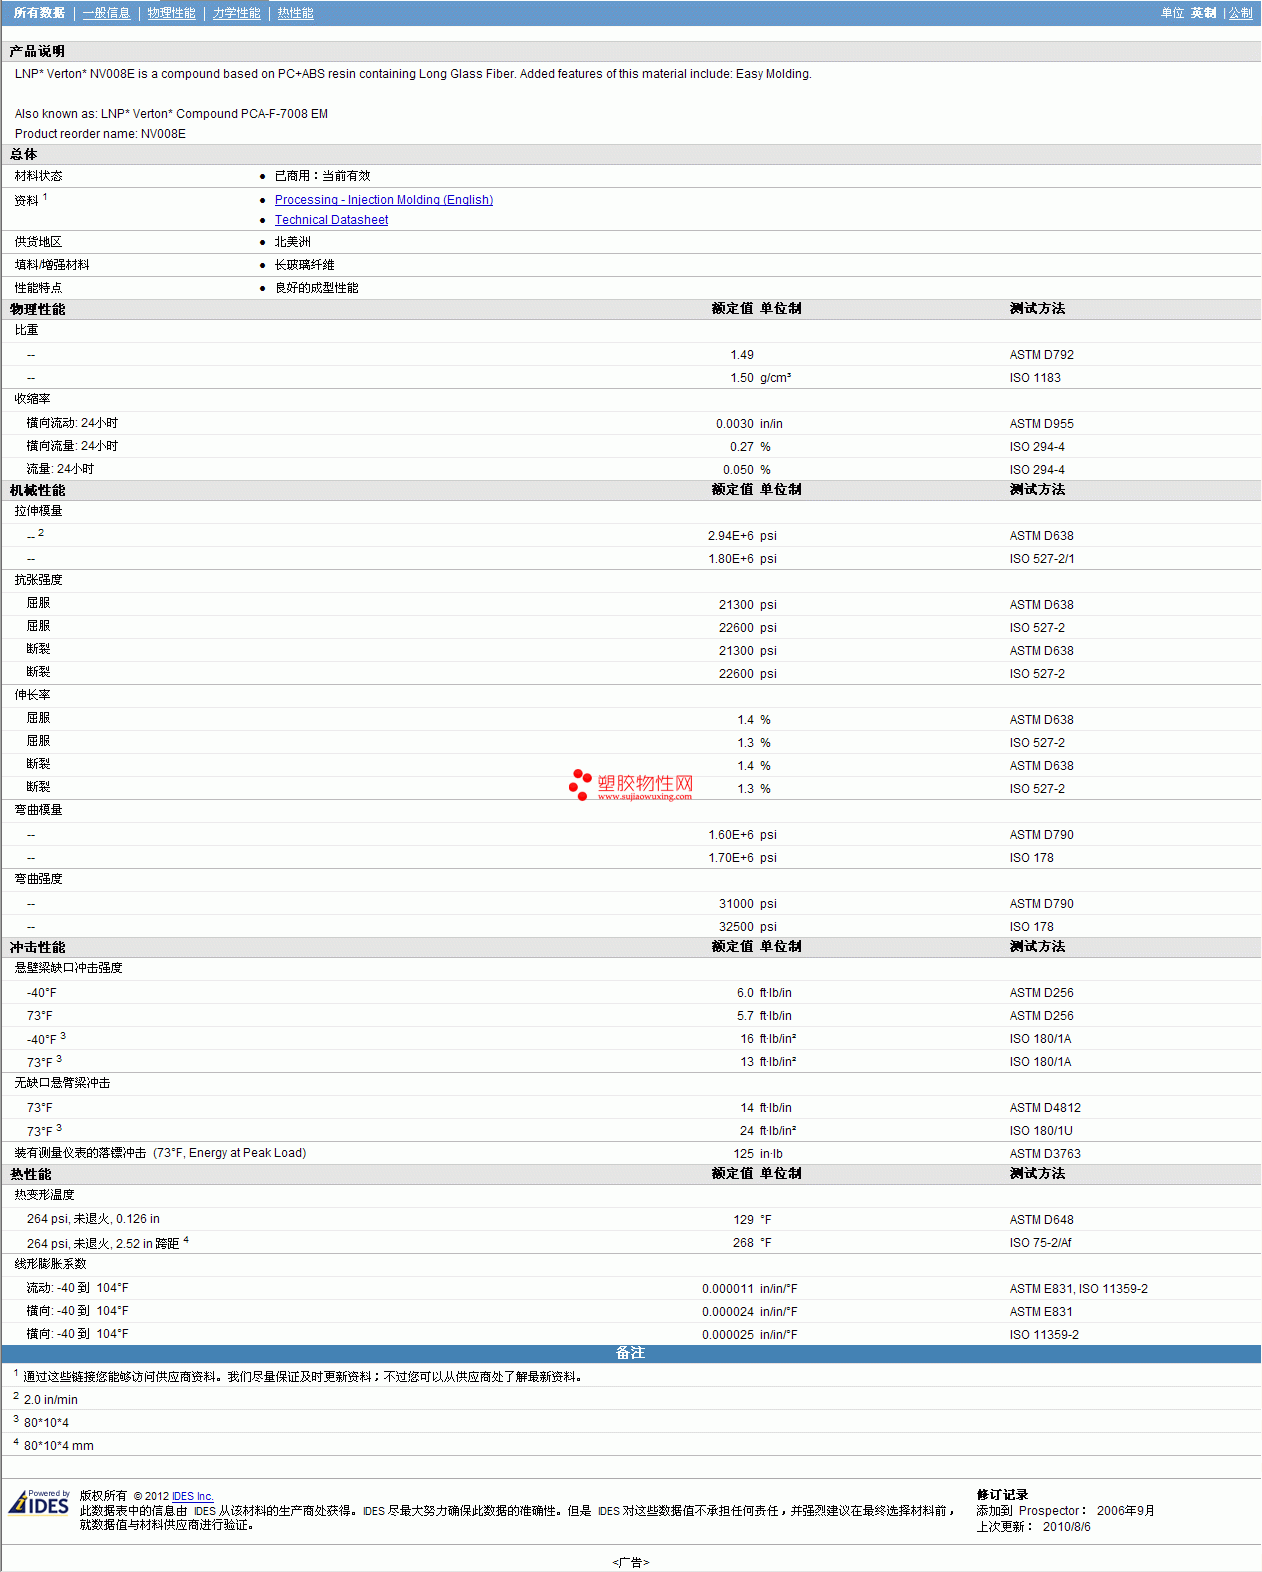Click the 1.60E+6 psi flexural modulus
Screen dimensions: 1262x1572
tap(742, 835)
